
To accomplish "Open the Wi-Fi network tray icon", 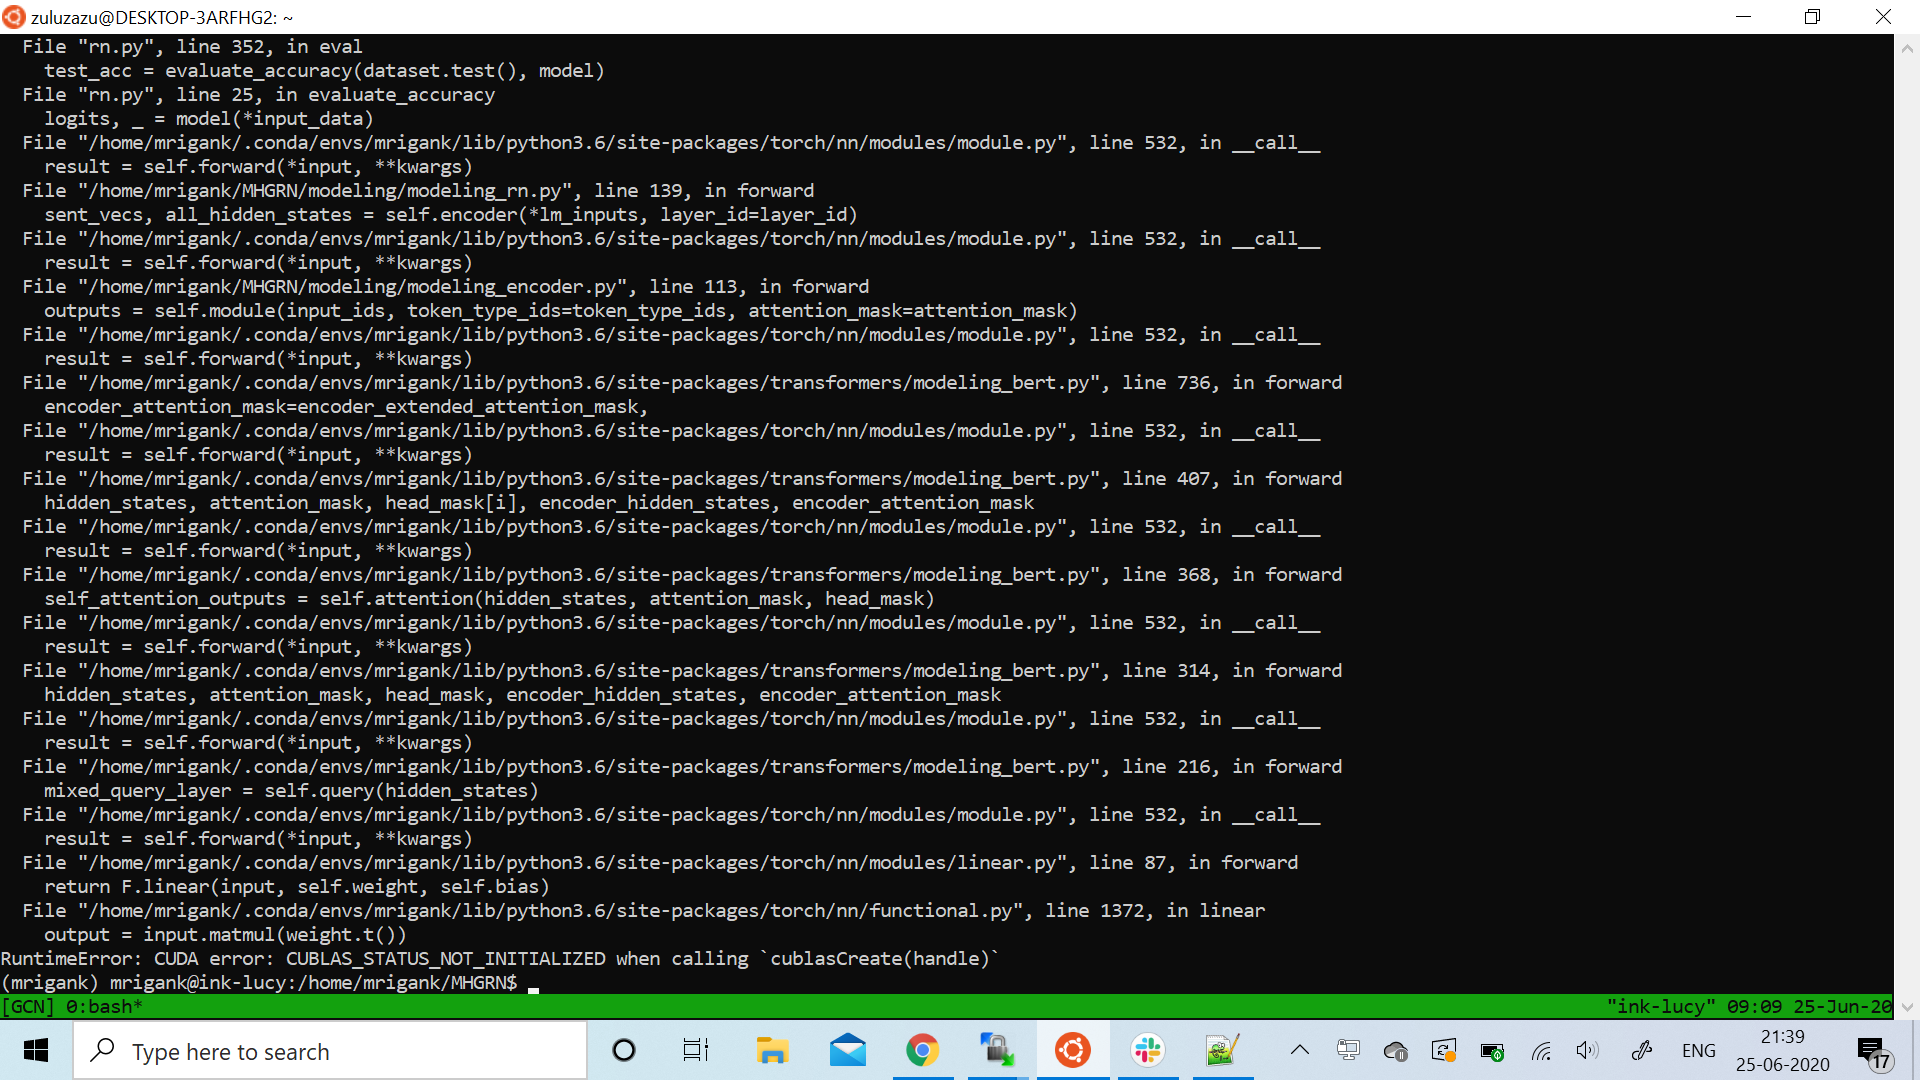I will point(1541,1051).
